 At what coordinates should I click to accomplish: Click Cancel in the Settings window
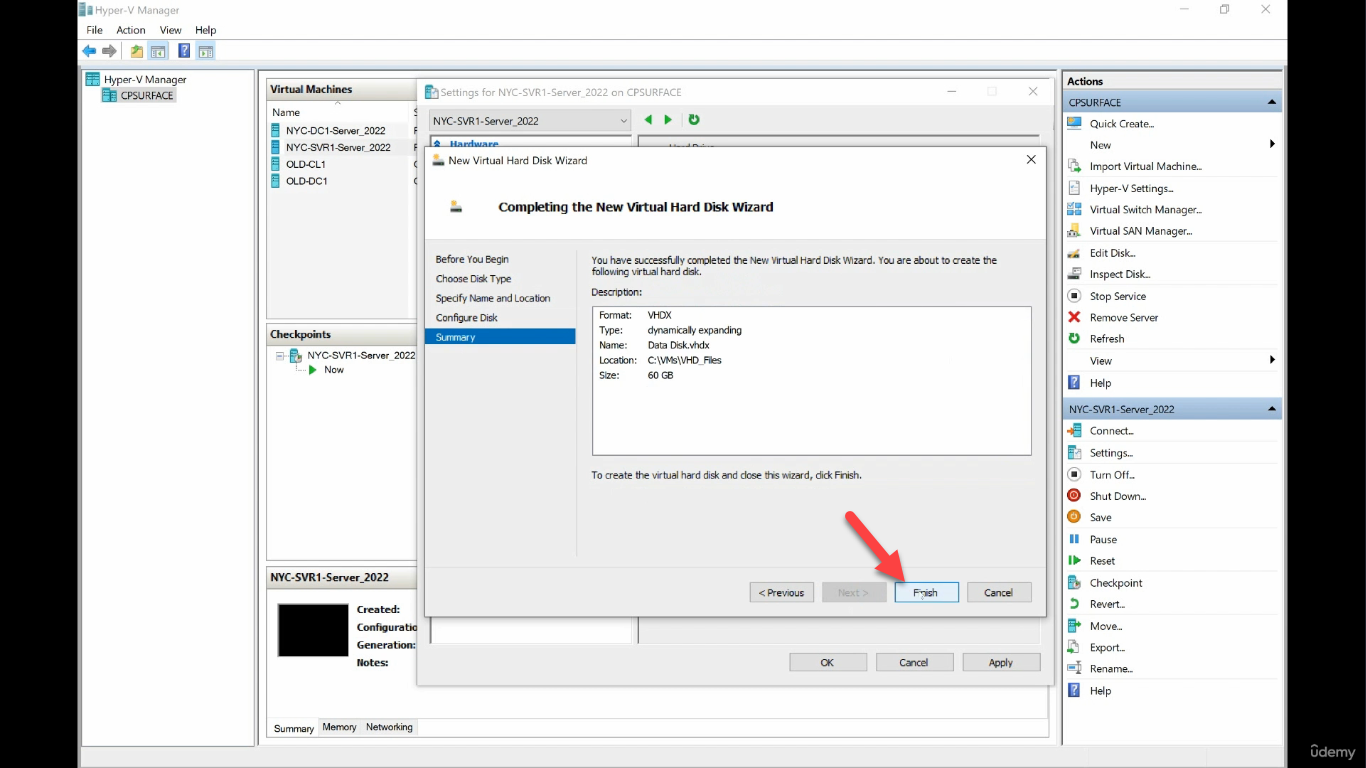914,662
